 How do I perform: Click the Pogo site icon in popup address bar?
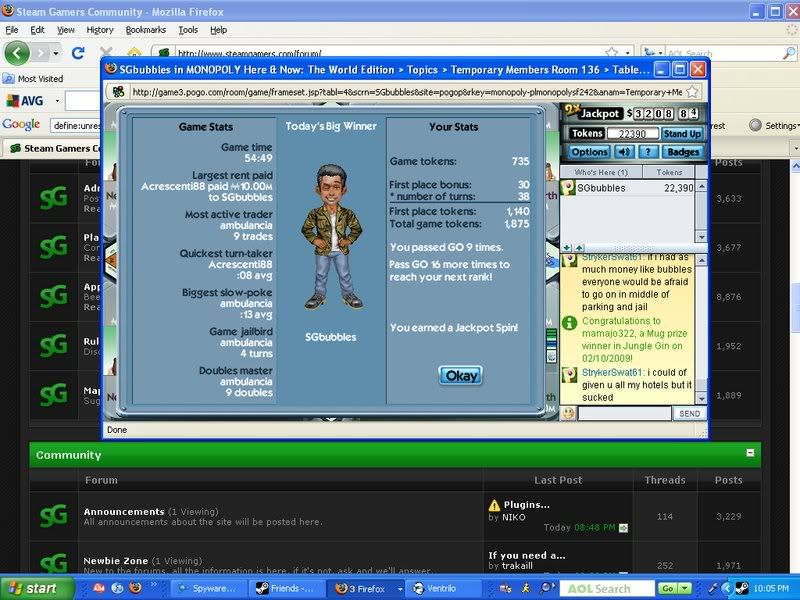coord(119,92)
